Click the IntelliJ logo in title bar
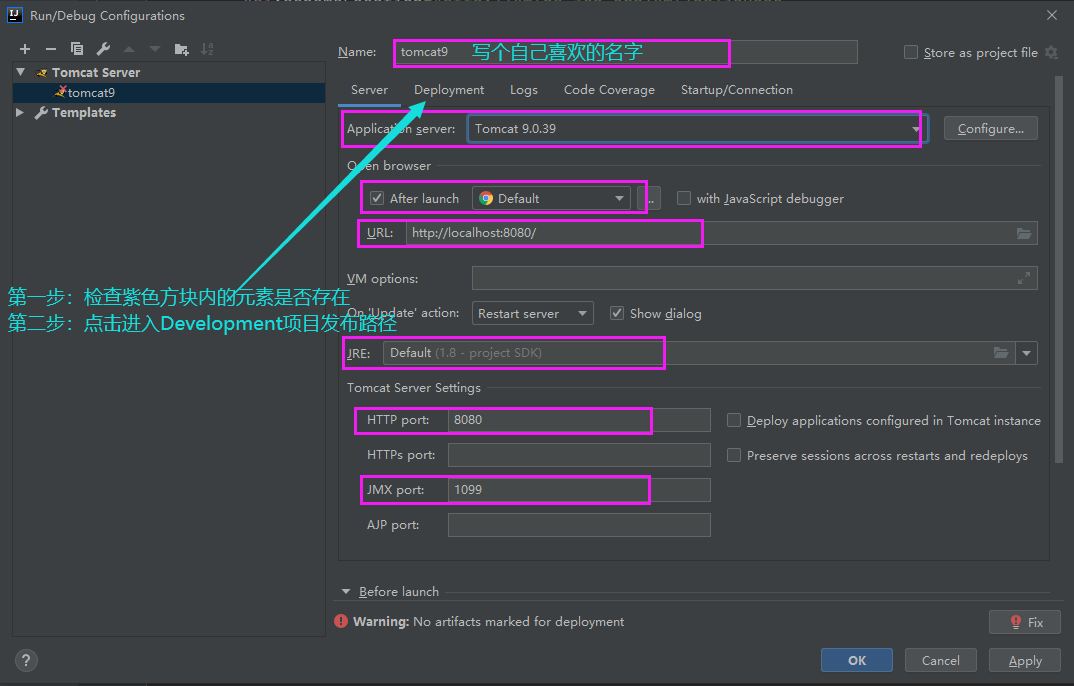Viewport: 1074px width, 686px height. [14, 15]
